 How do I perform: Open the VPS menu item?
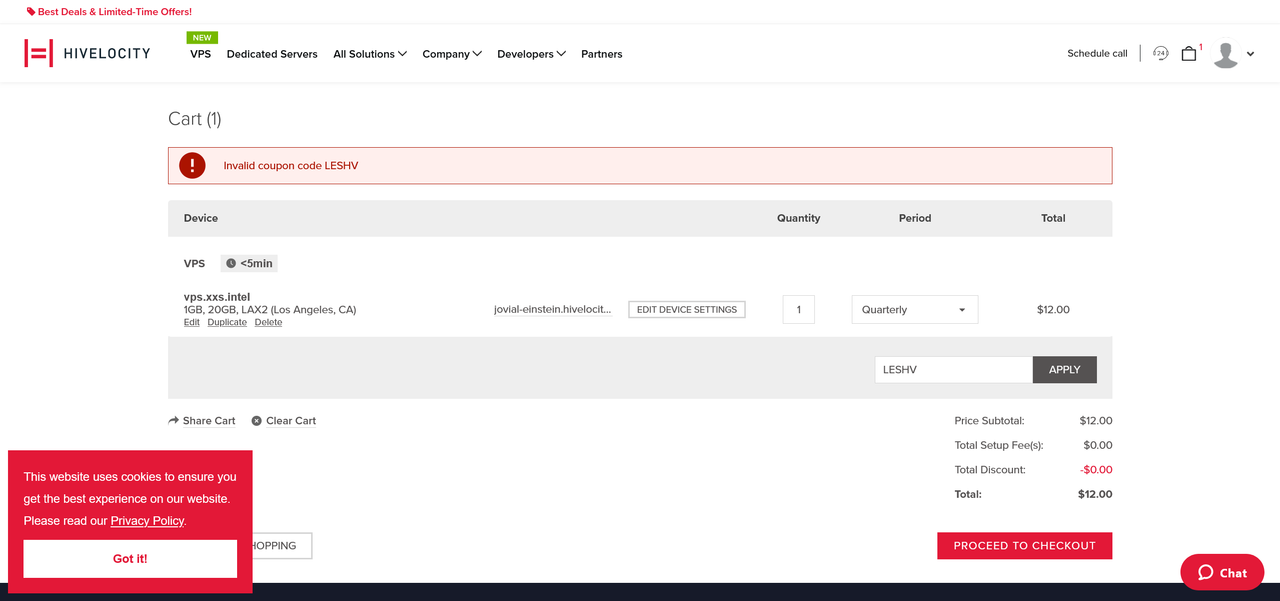click(x=201, y=54)
